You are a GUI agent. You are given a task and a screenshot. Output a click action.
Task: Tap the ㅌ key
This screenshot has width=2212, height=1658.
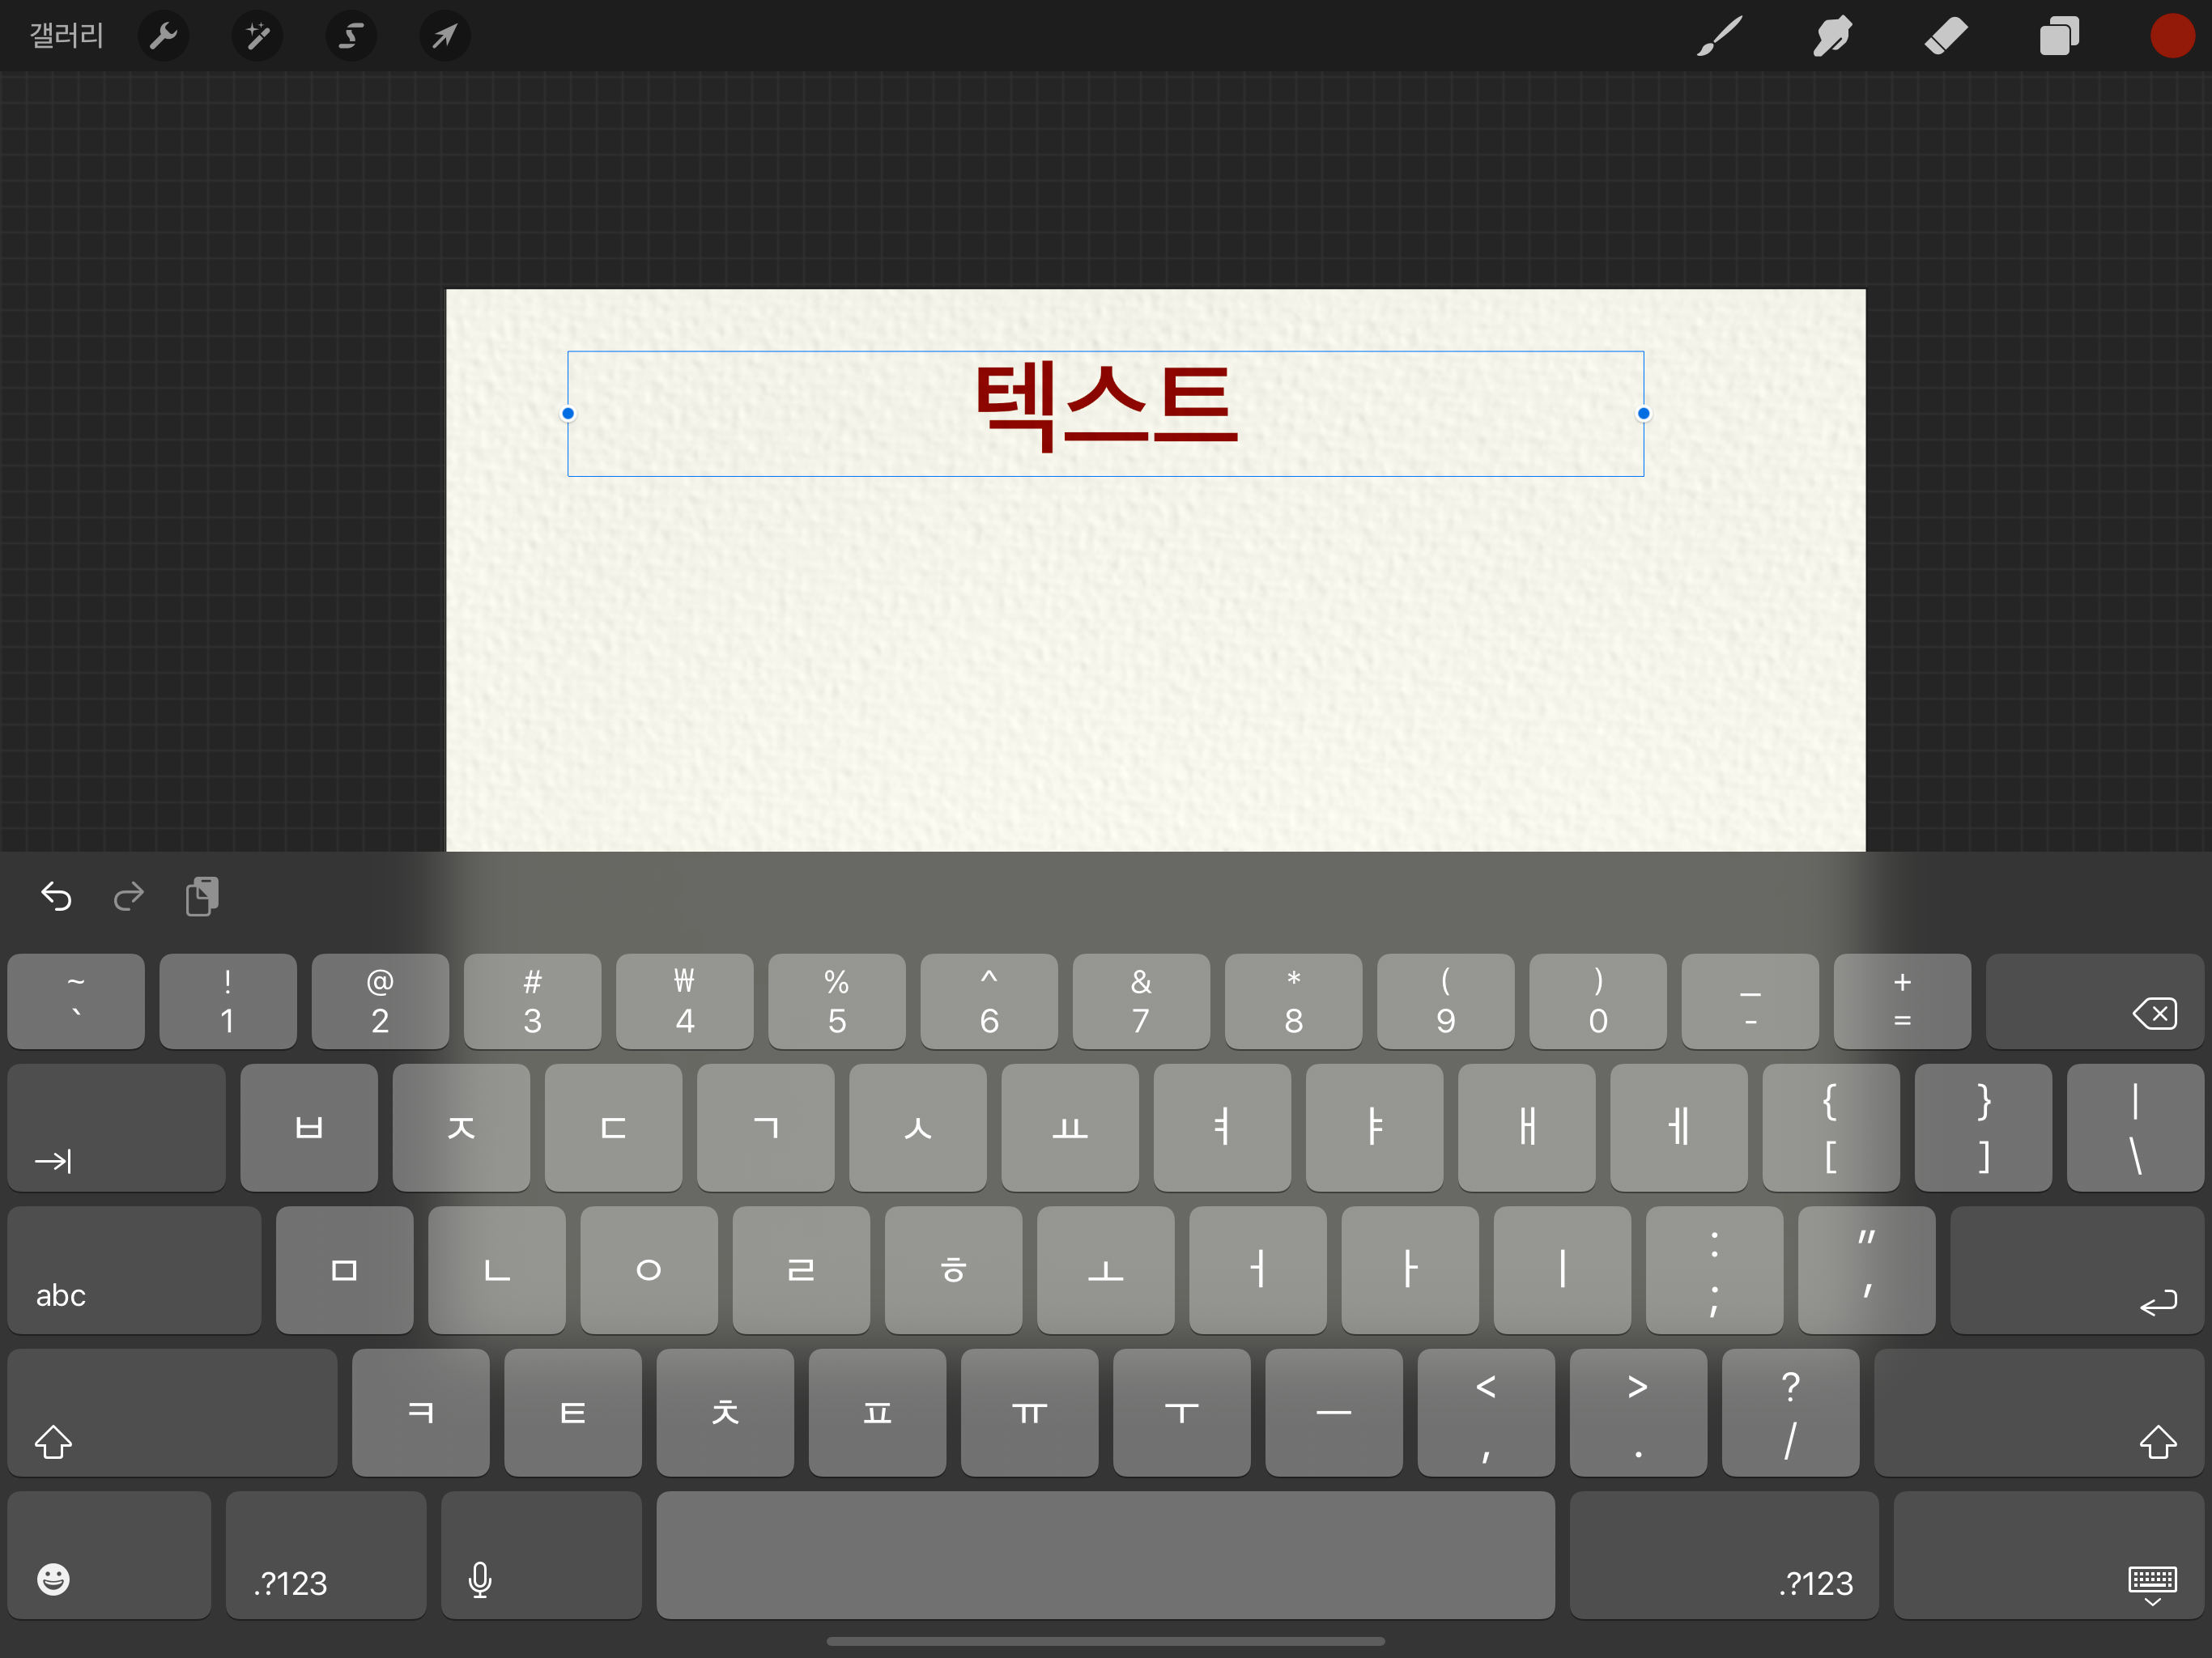[573, 1412]
